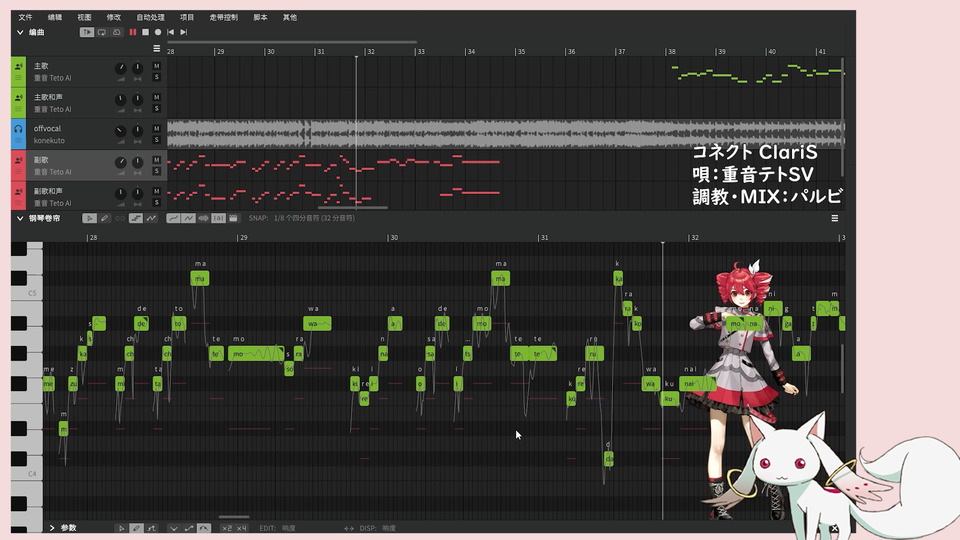Click the singer icon of the 主歌 track
This screenshot has height=540, width=960.
coord(18,66)
